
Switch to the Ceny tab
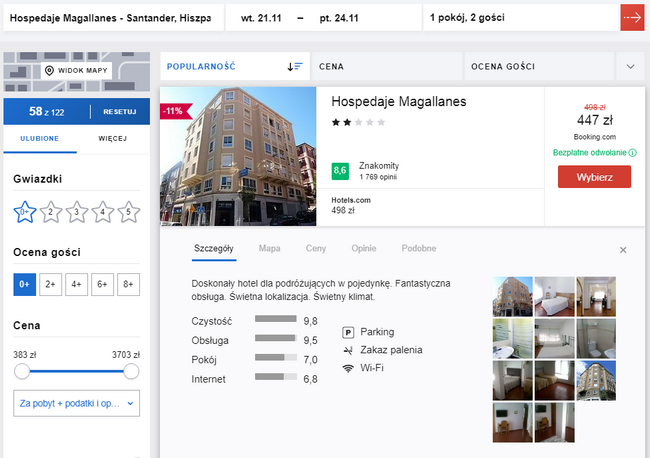coord(316,248)
